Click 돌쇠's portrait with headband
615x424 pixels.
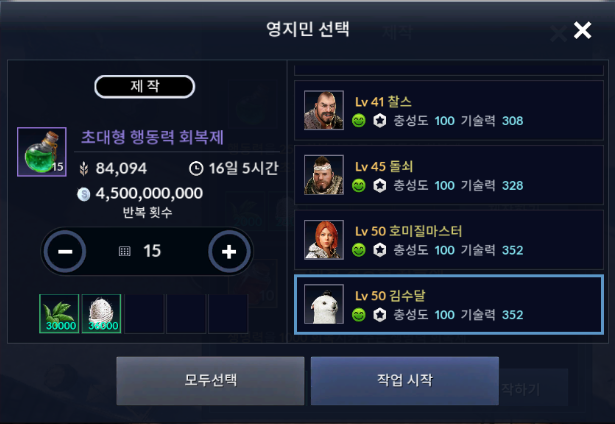point(324,175)
